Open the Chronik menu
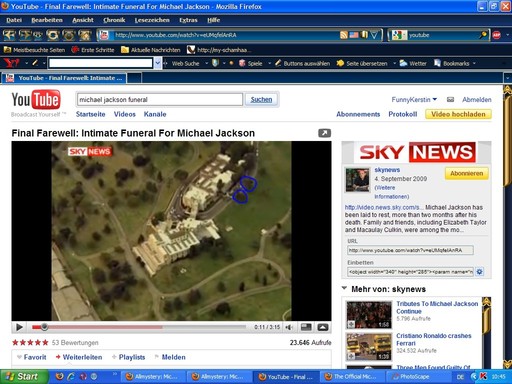The image size is (512, 384). tap(114, 20)
